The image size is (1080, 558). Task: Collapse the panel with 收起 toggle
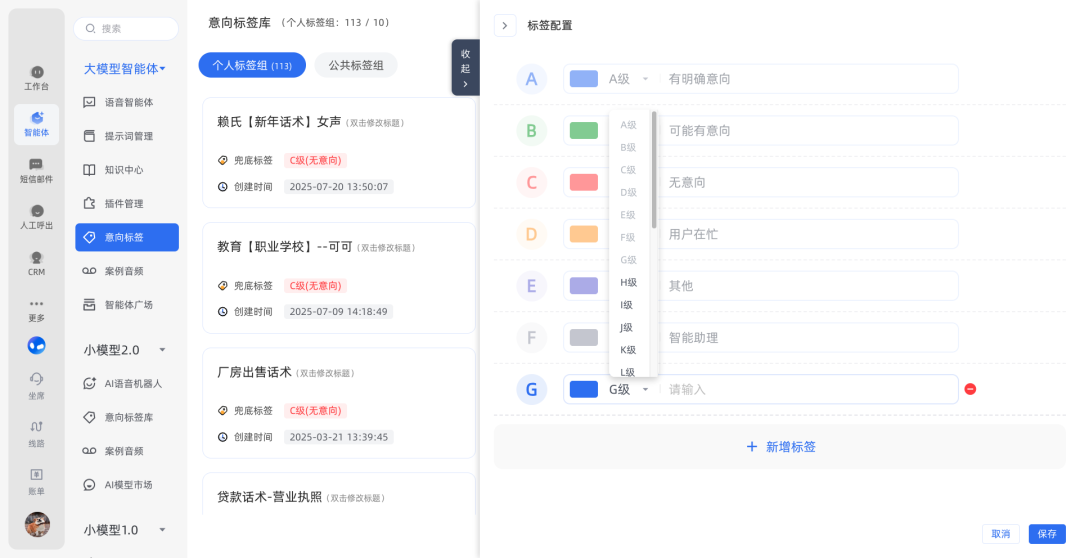click(465, 68)
